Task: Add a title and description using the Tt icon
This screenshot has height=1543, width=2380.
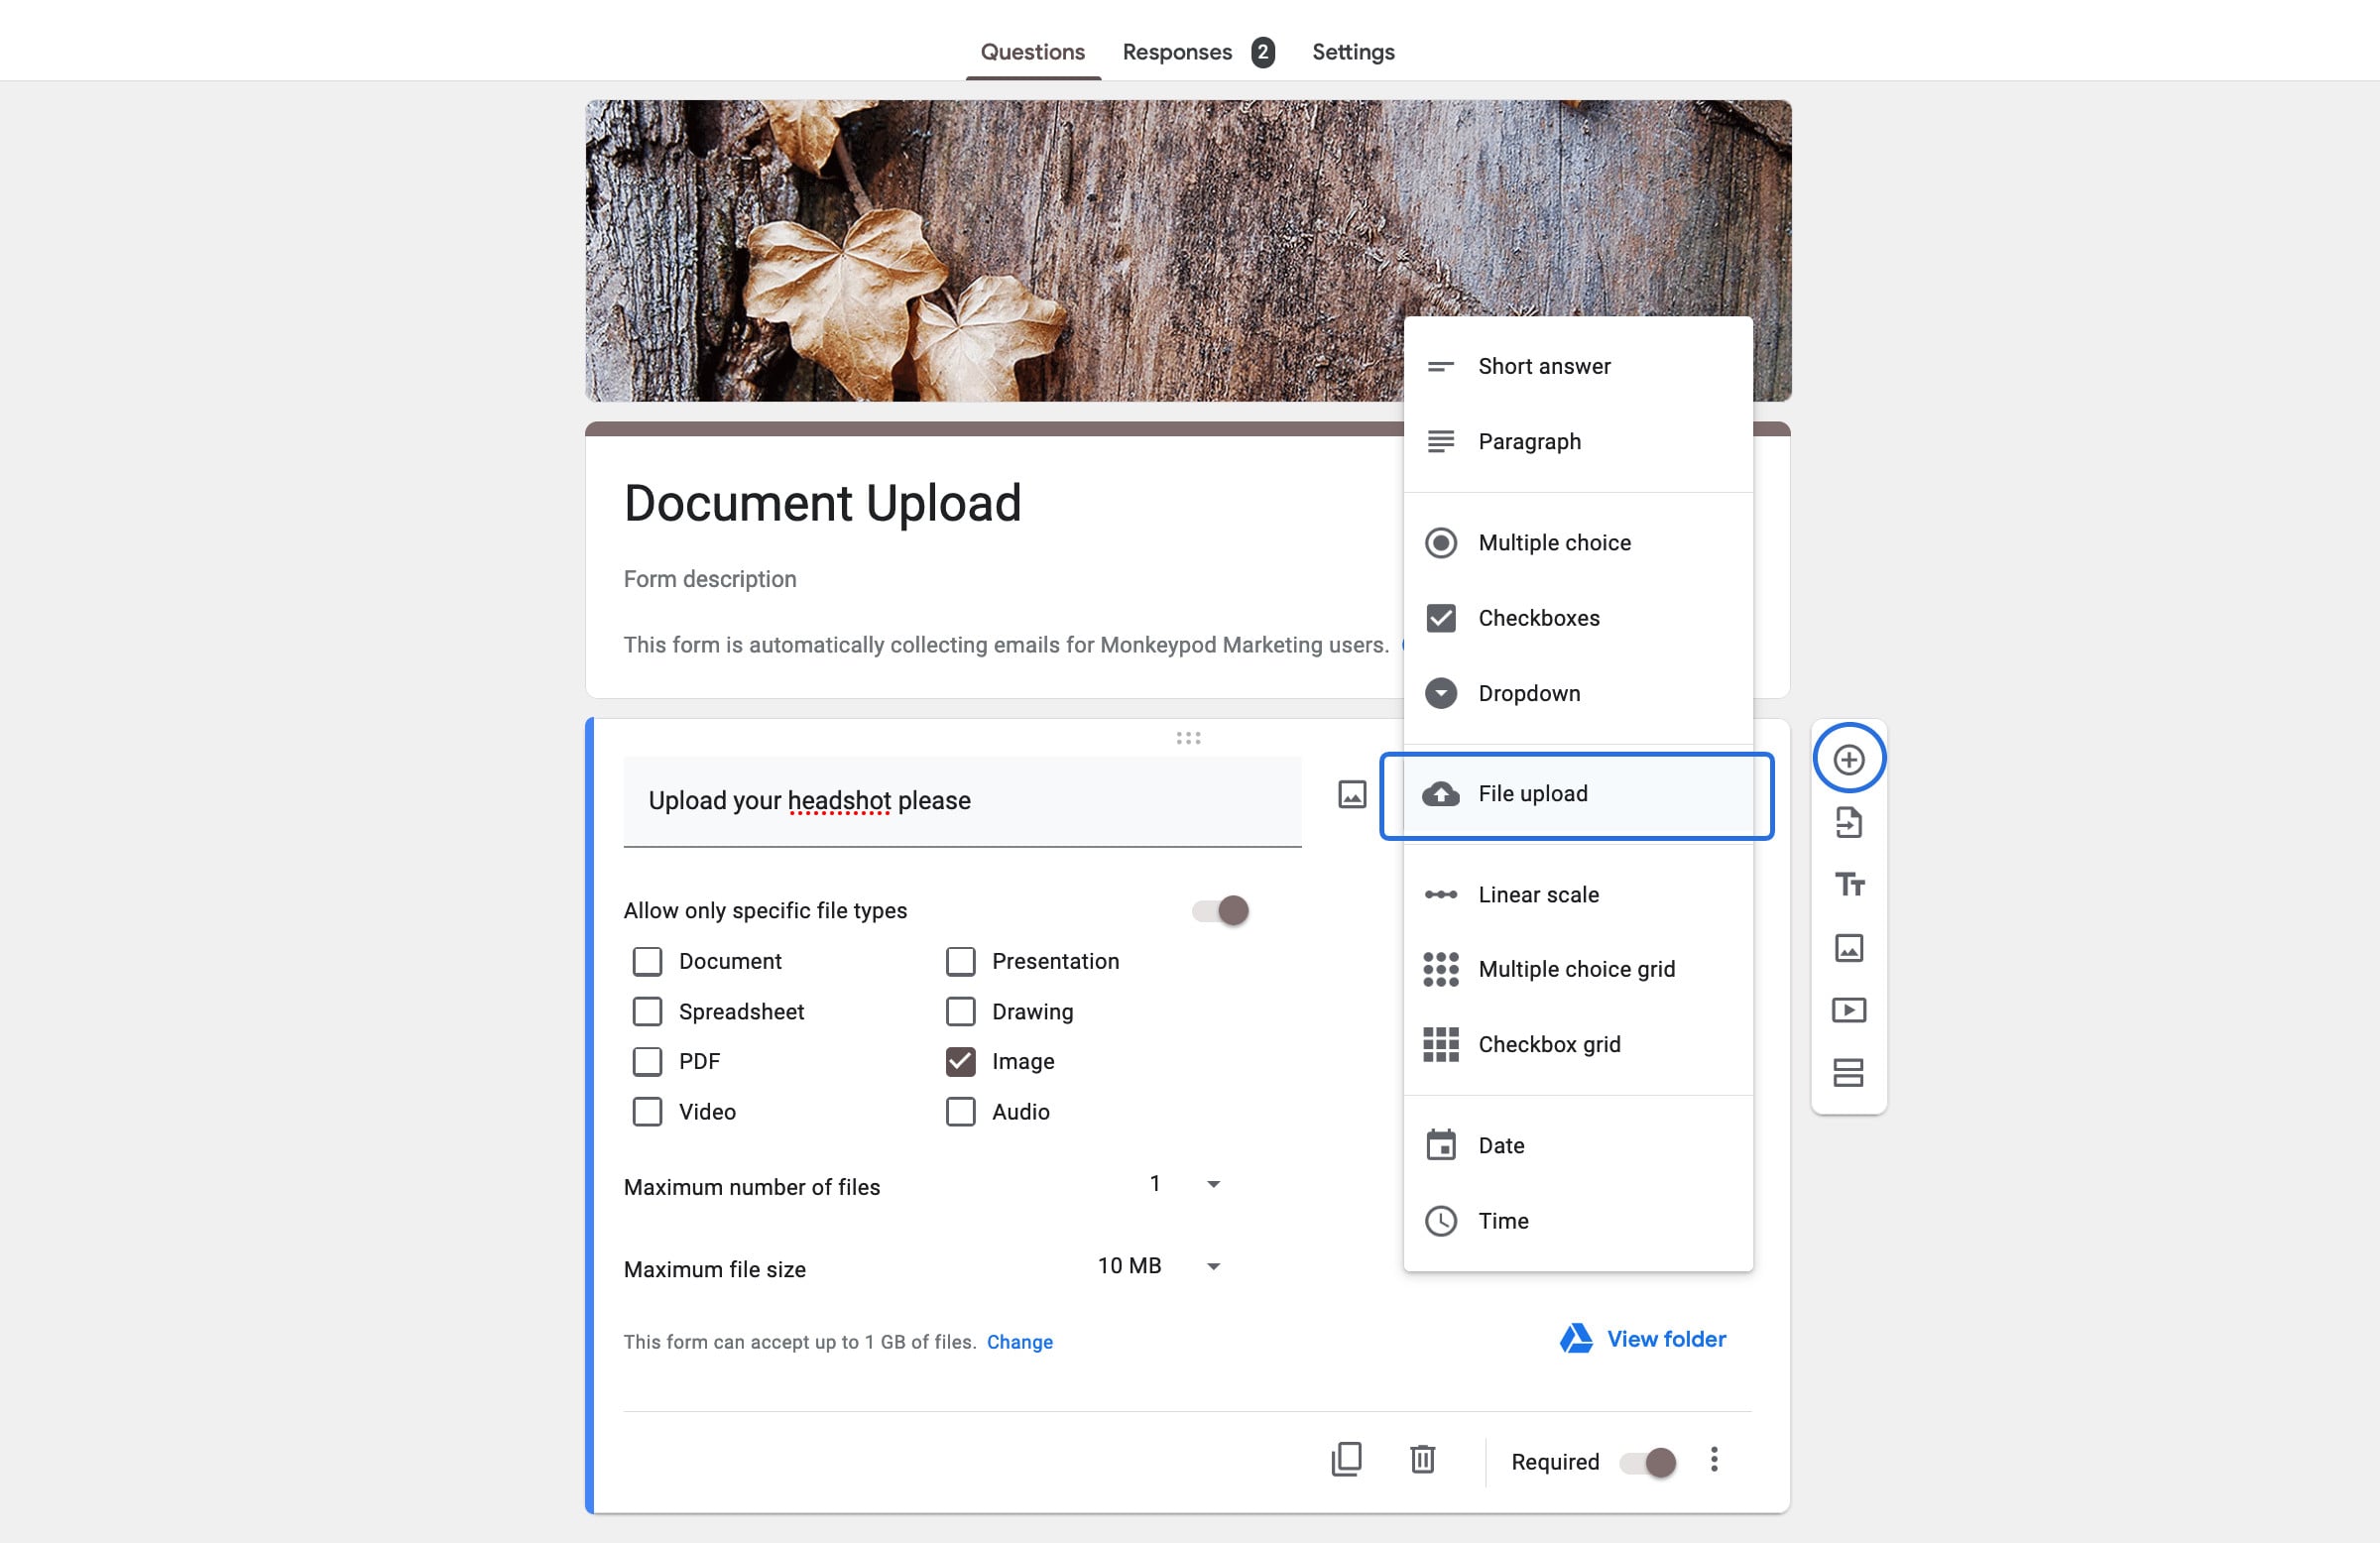Action: [x=1850, y=885]
